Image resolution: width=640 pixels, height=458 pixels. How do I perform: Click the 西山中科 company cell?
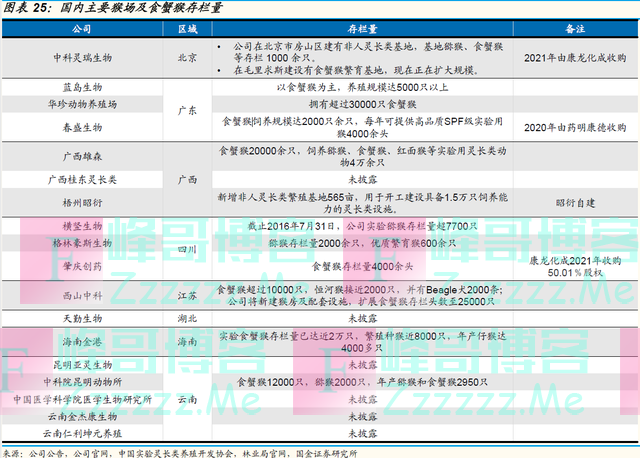pos(78,295)
